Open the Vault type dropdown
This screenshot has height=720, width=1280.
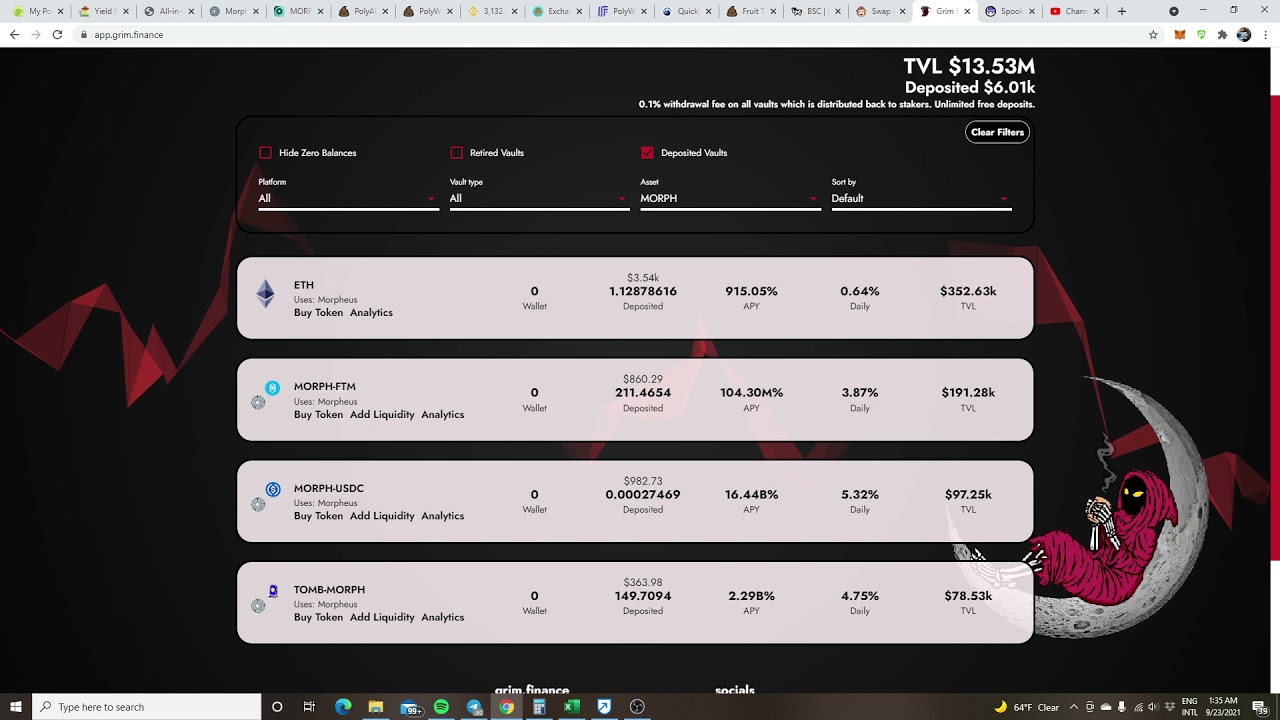coord(539,198)
